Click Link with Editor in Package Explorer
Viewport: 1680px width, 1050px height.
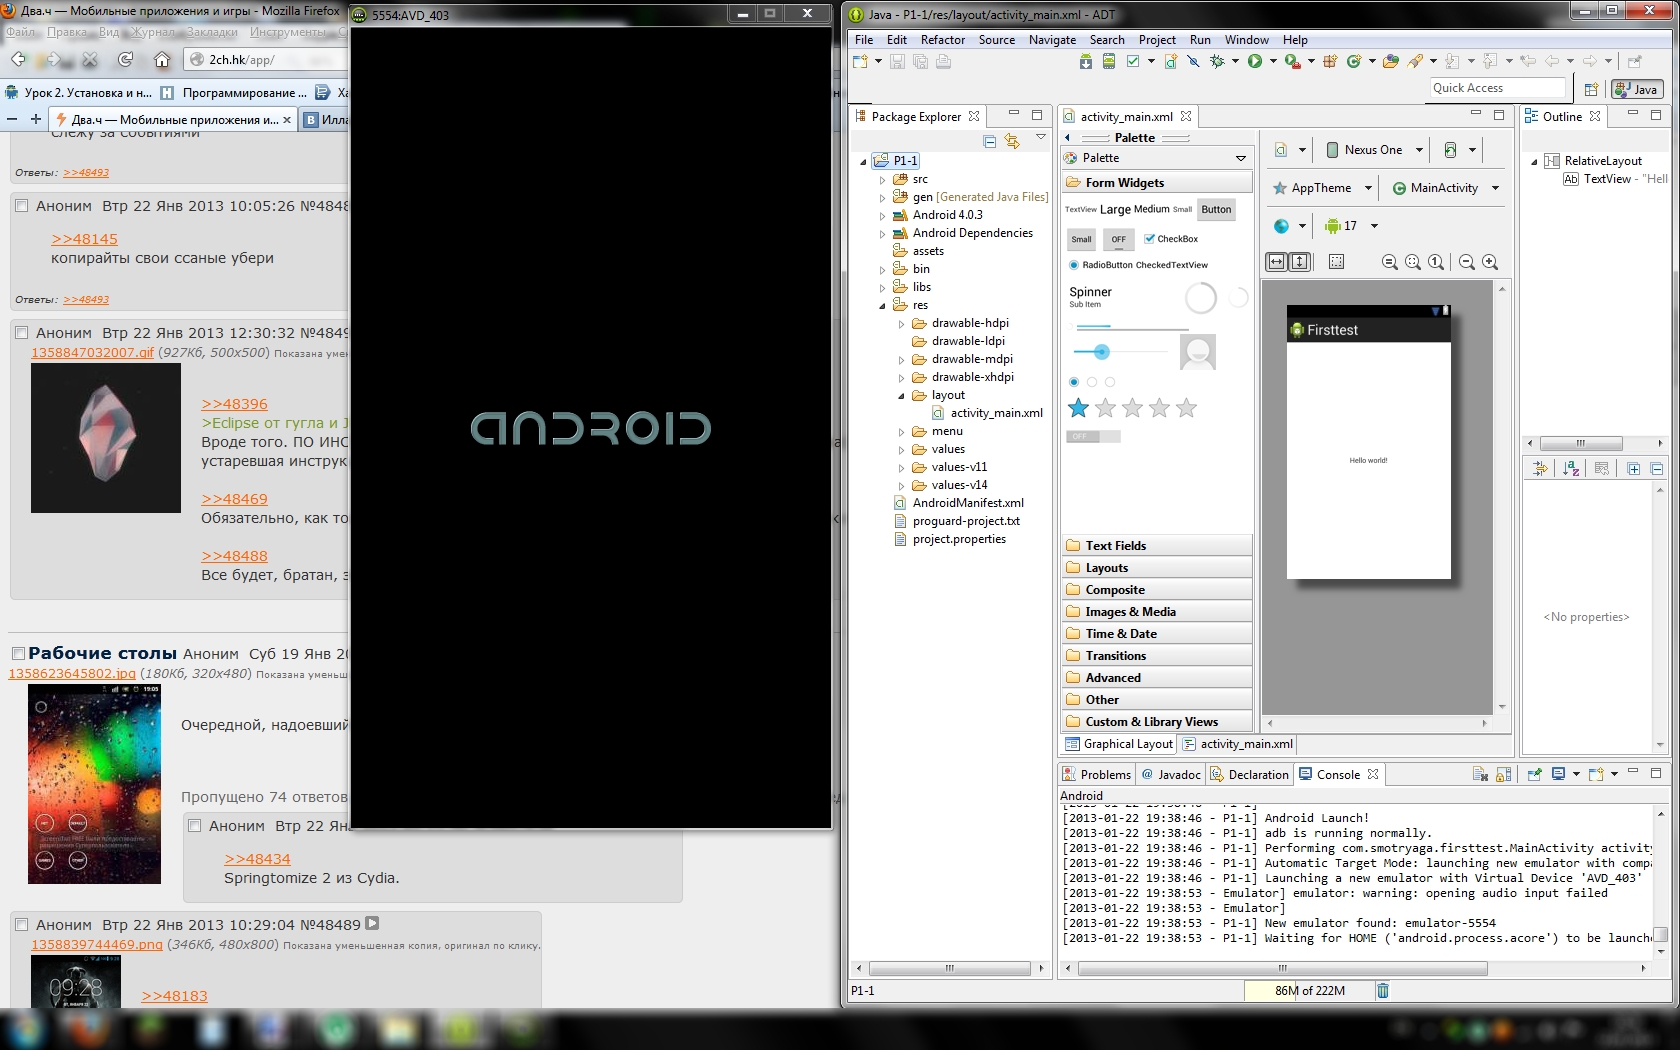pyautogui.click(x=1012, y=141)
